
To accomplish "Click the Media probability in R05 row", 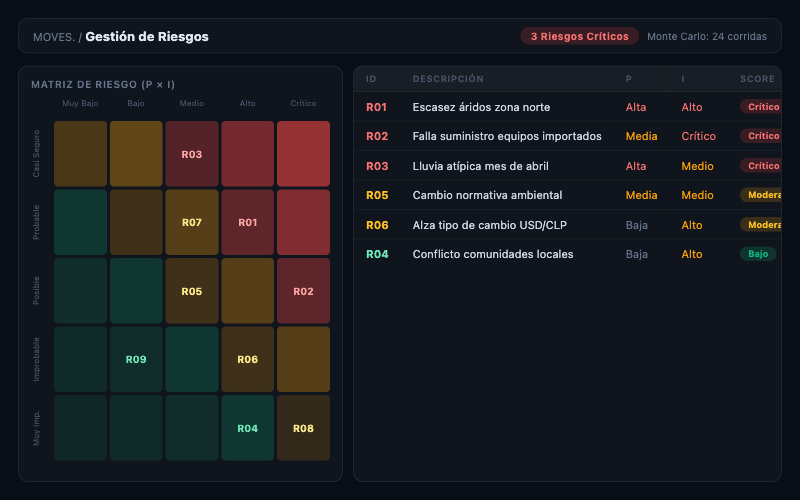I will coord(641,195).
